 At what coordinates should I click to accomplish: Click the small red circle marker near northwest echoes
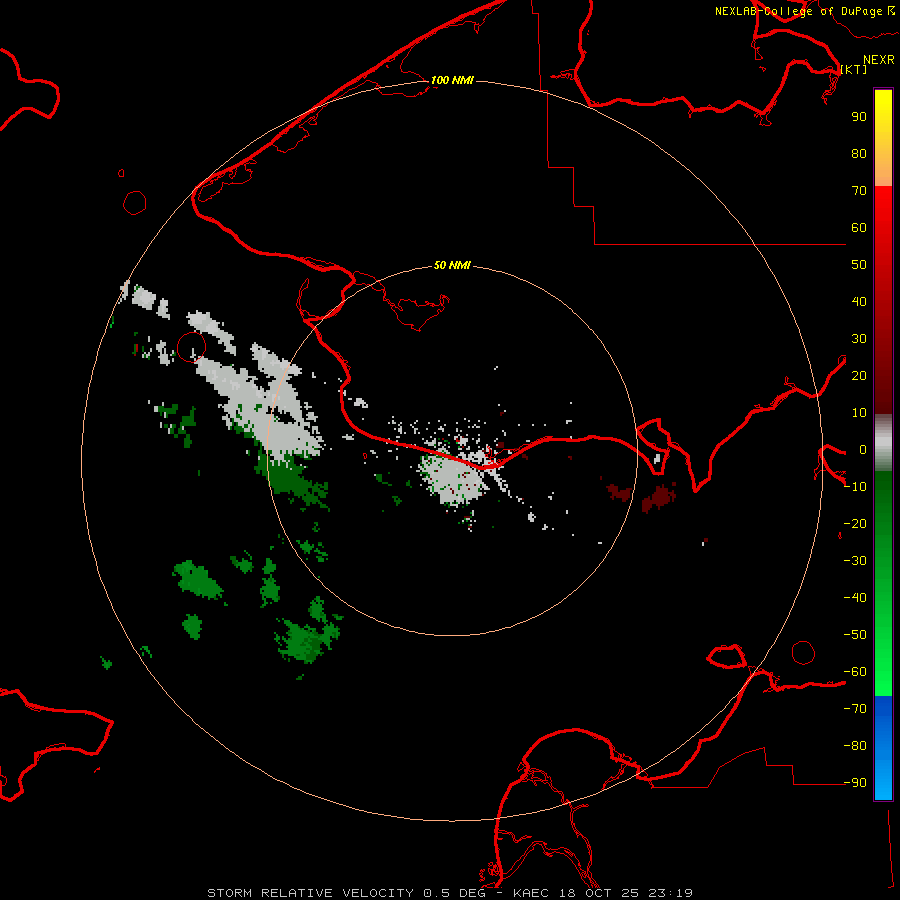click(x=192, y=347)
